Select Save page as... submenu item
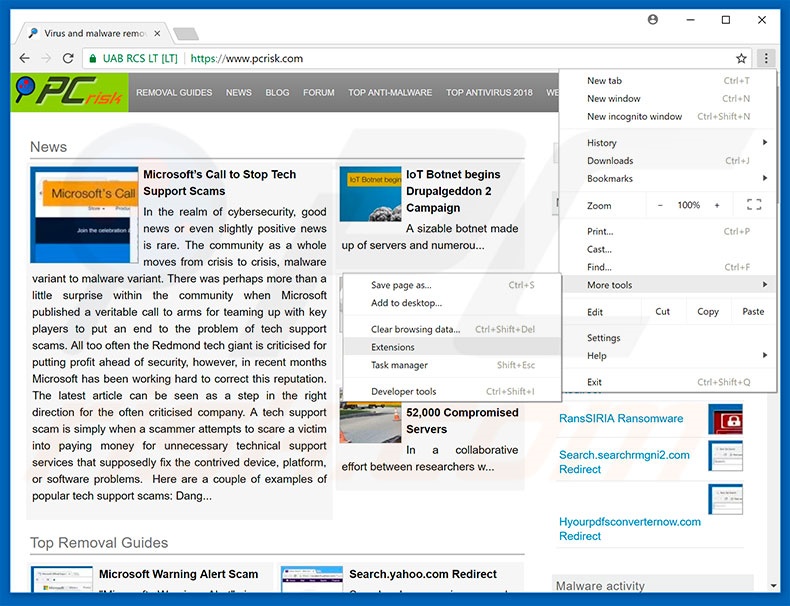Viewport: 790px width, 606px height. coord(452,285)
